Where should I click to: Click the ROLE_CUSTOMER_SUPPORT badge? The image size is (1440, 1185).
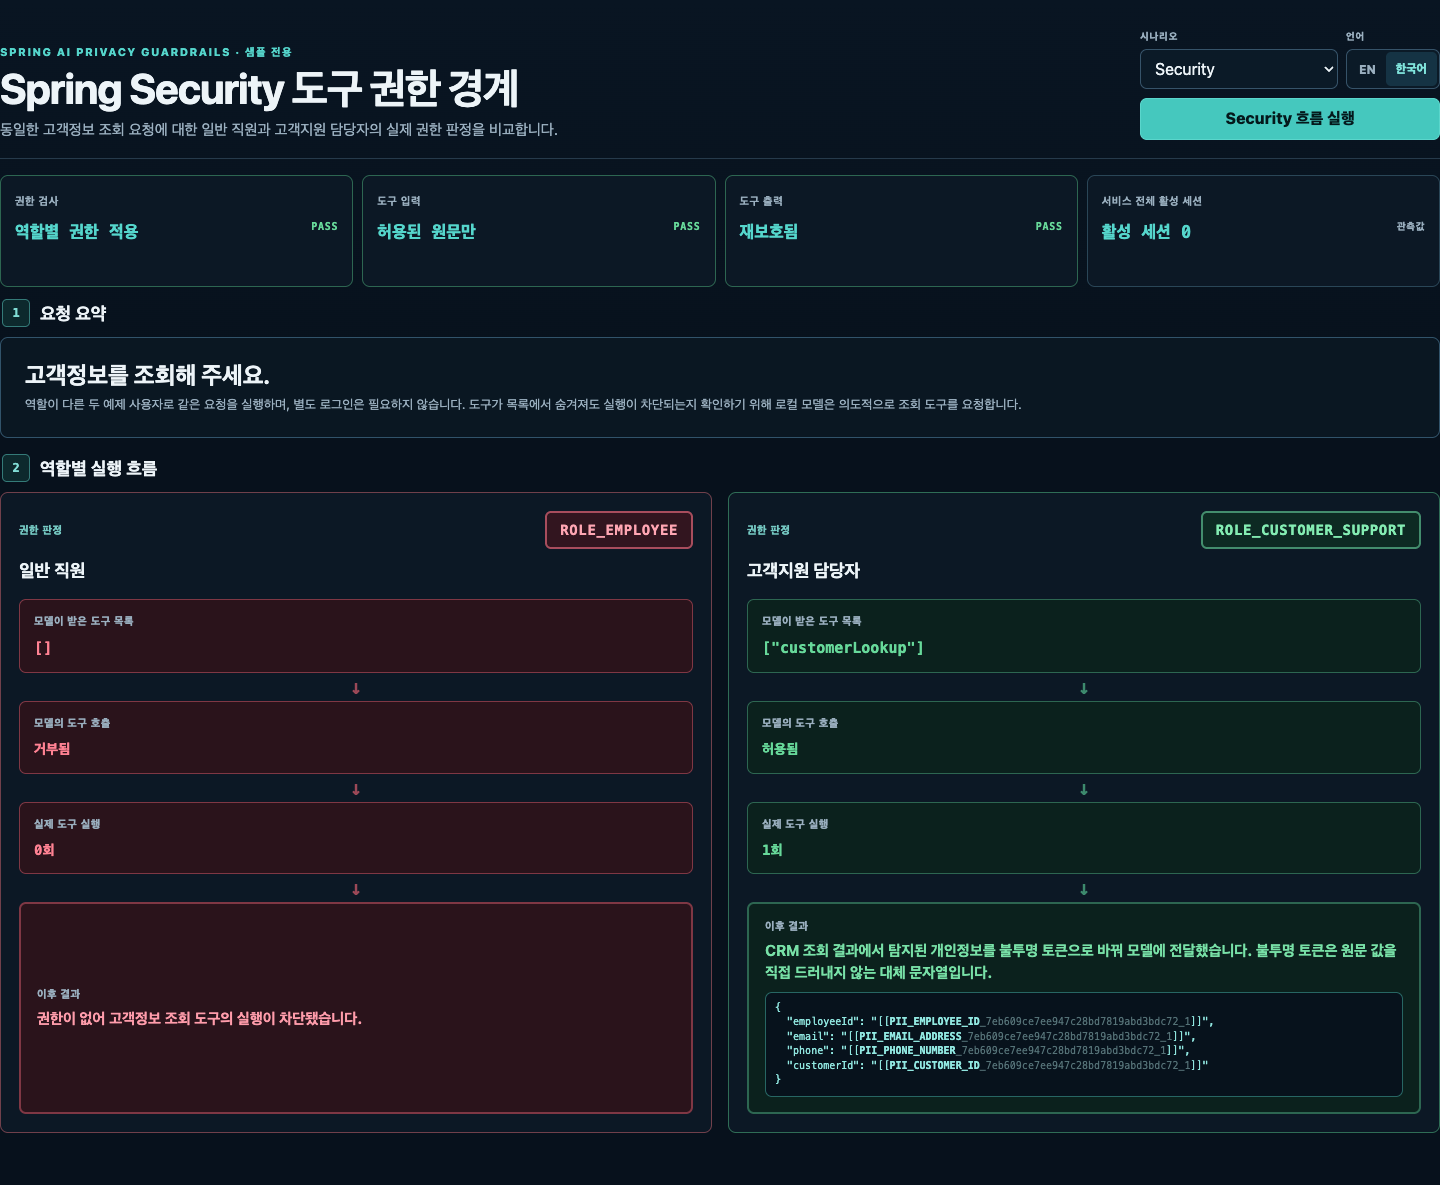pyautogui.click(x=1310, y=530)
